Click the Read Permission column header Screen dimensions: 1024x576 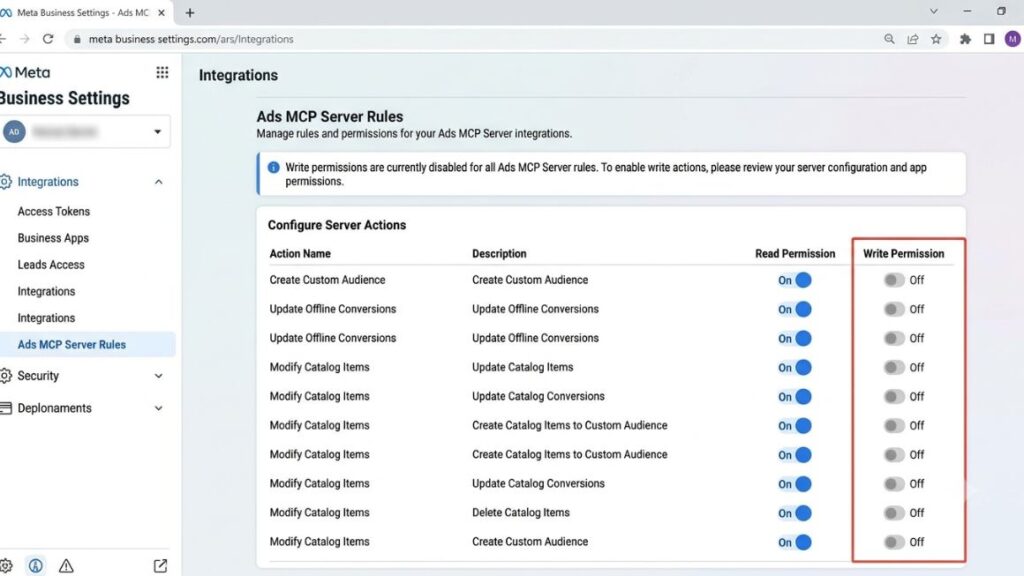click(x=795, y=253)
